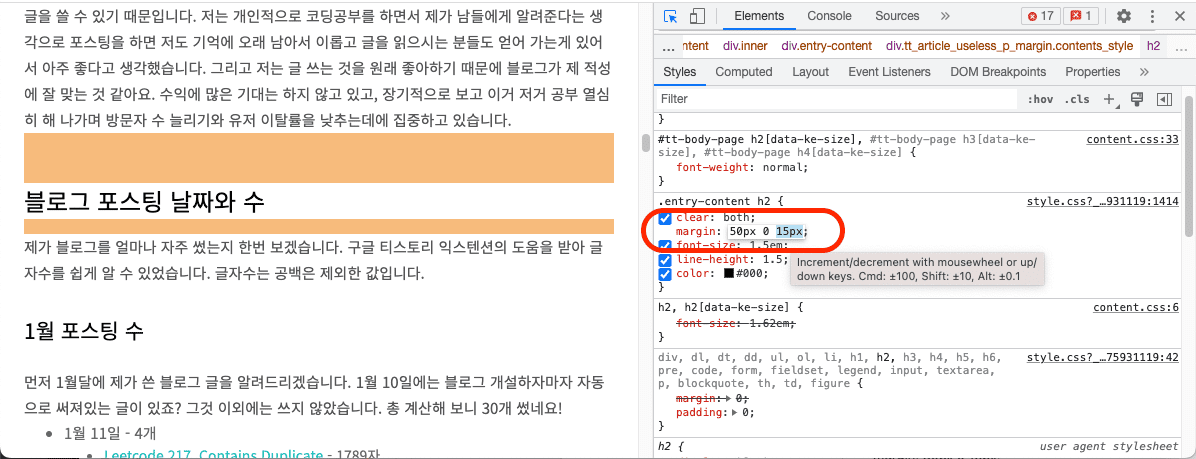
Task: Show more main DevTools tabs chevron
Action: pos(945,16)
